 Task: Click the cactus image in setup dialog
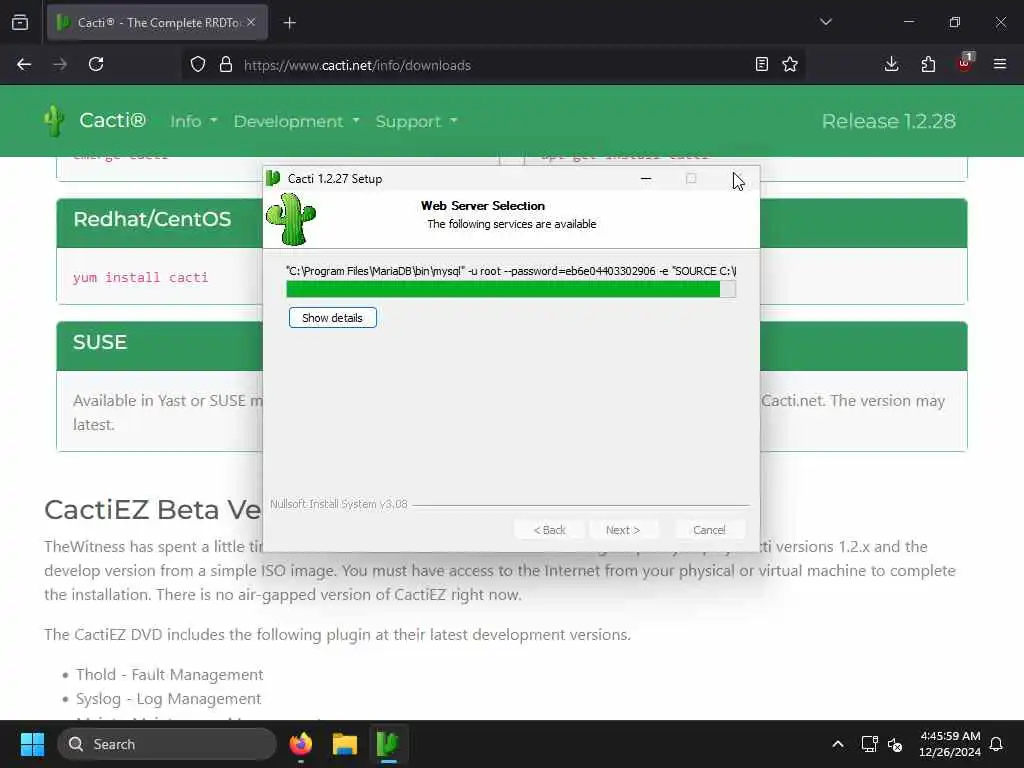coord(291,219)
